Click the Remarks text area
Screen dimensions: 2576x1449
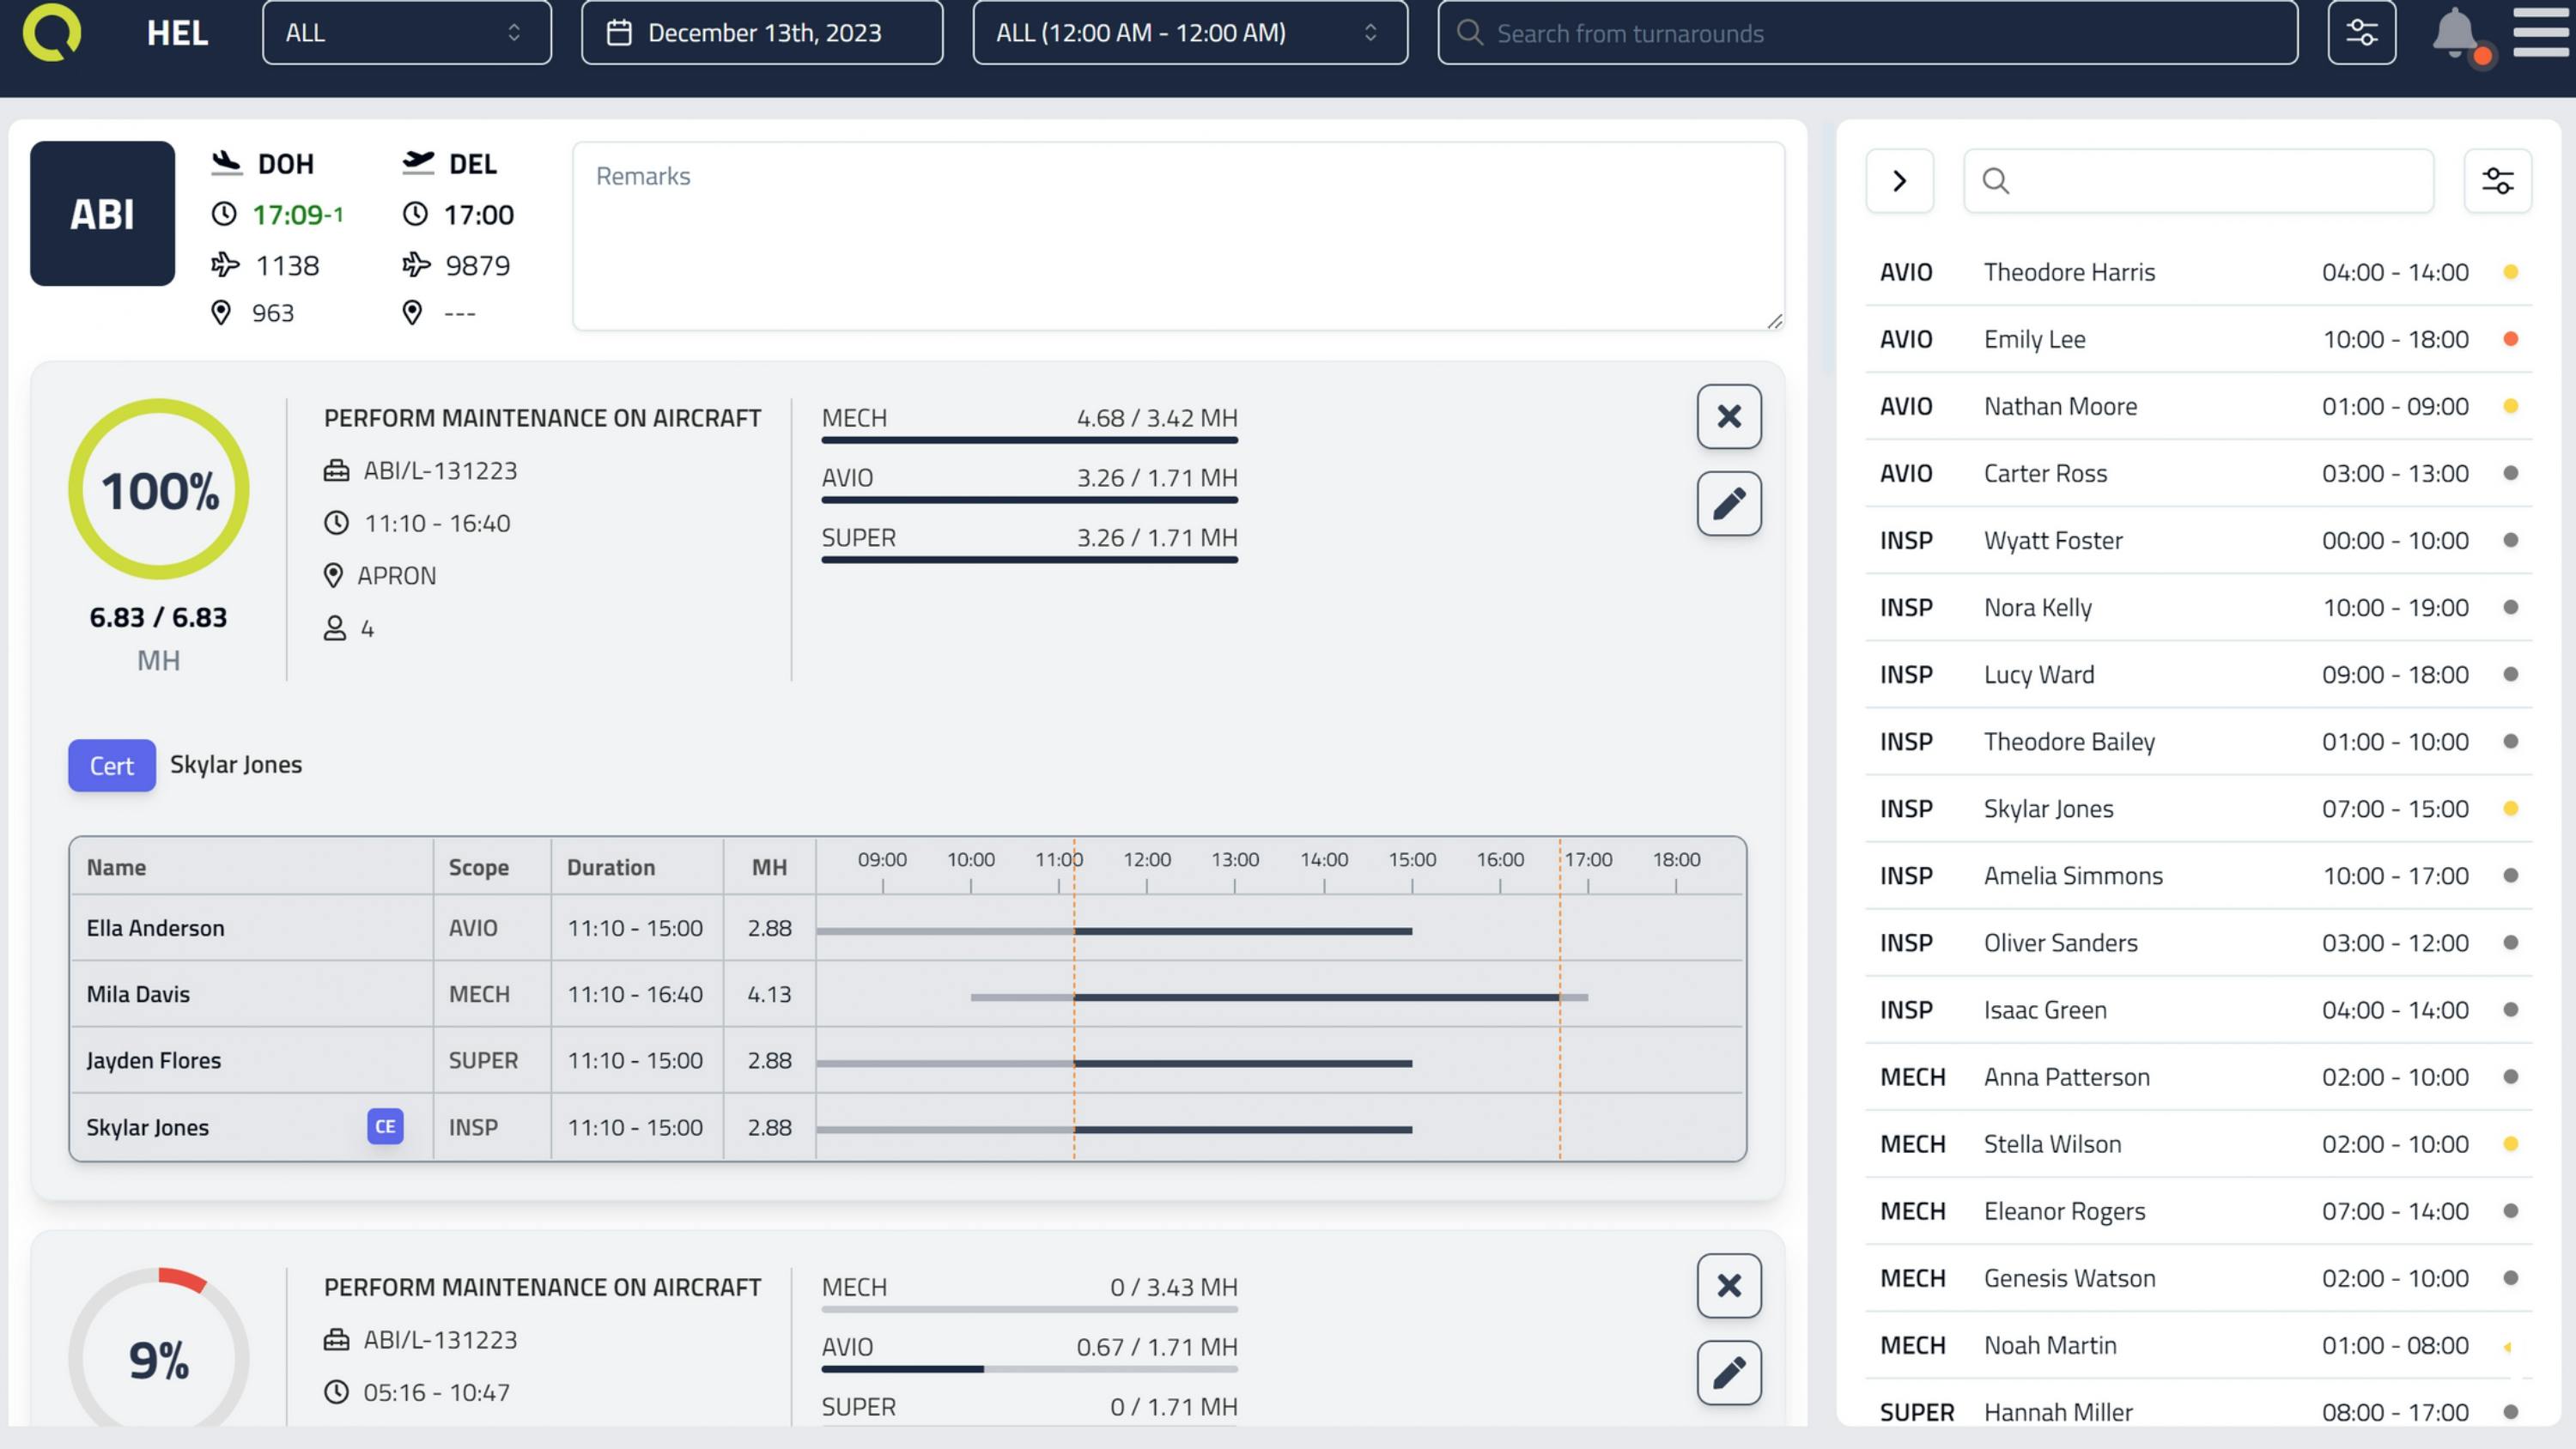[x=1177, y=237]
